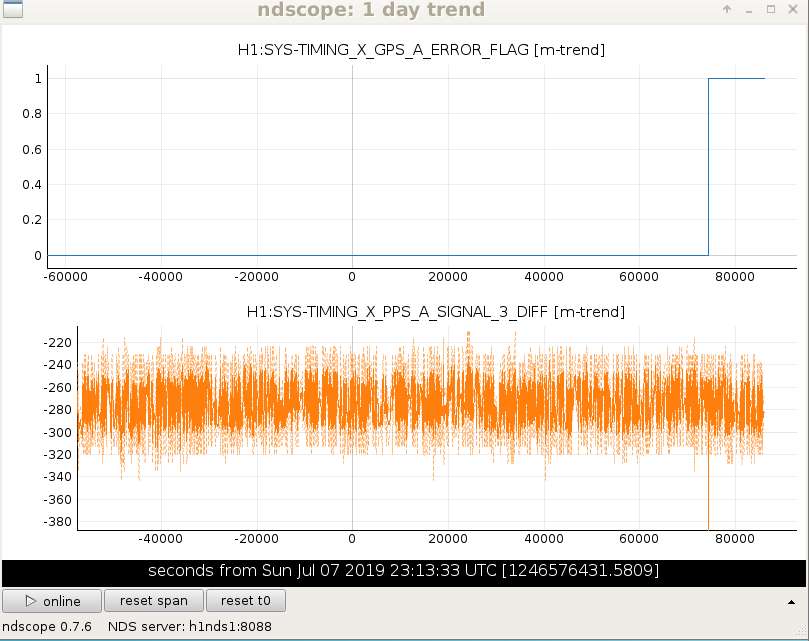Click the black time reference bar showing Jul 07 2019
Screen dimensions: 809x641
tap(403, 573)
